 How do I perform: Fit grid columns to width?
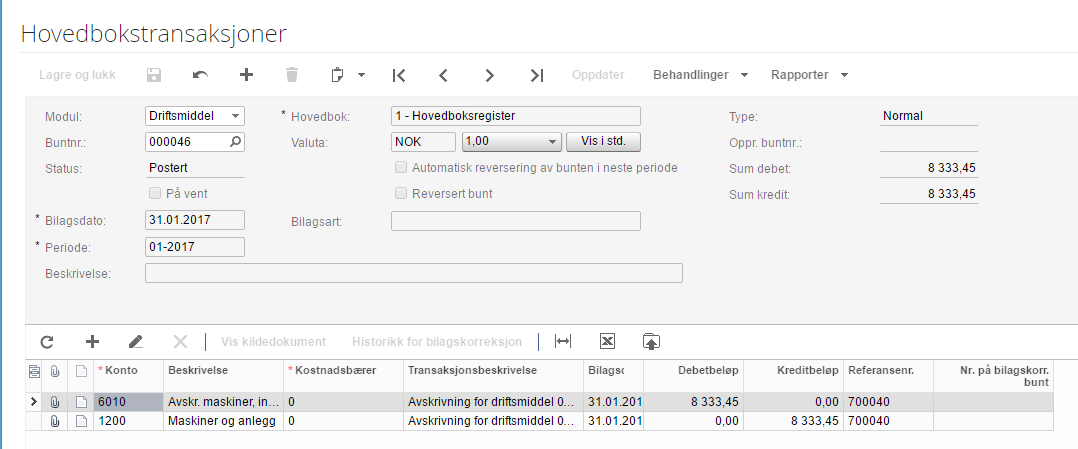pos(563,341)
